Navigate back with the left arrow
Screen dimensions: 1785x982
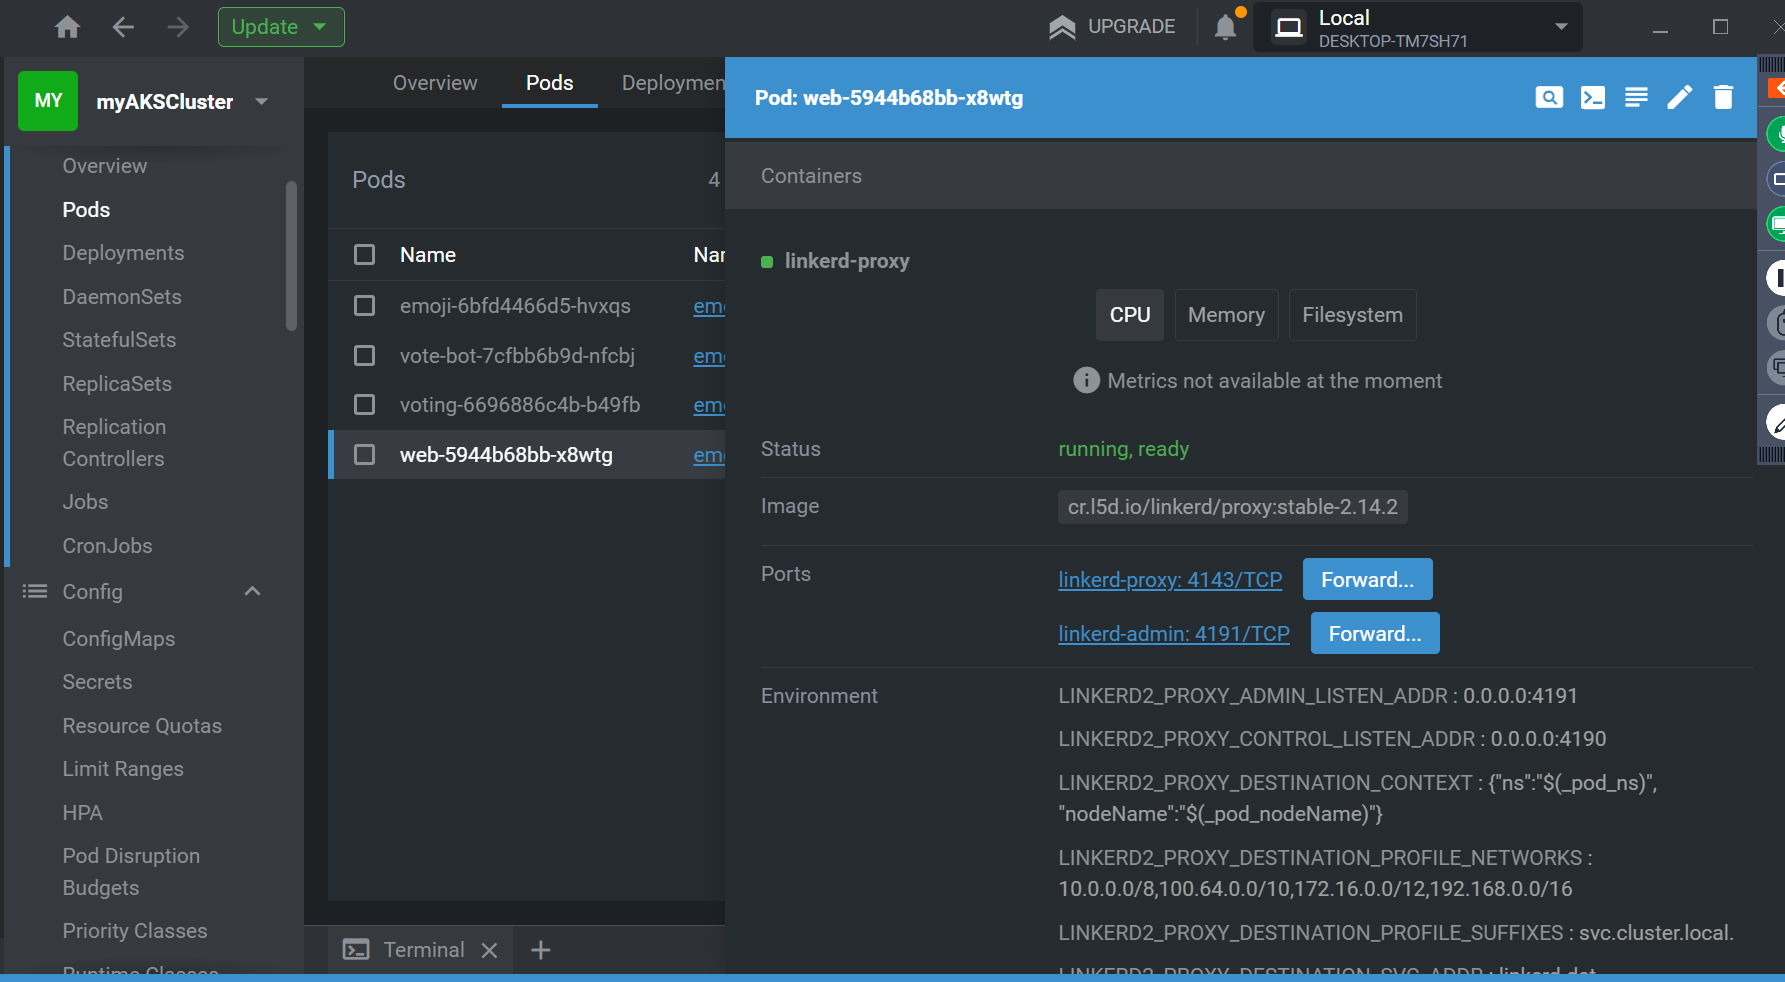pos(123,27)
